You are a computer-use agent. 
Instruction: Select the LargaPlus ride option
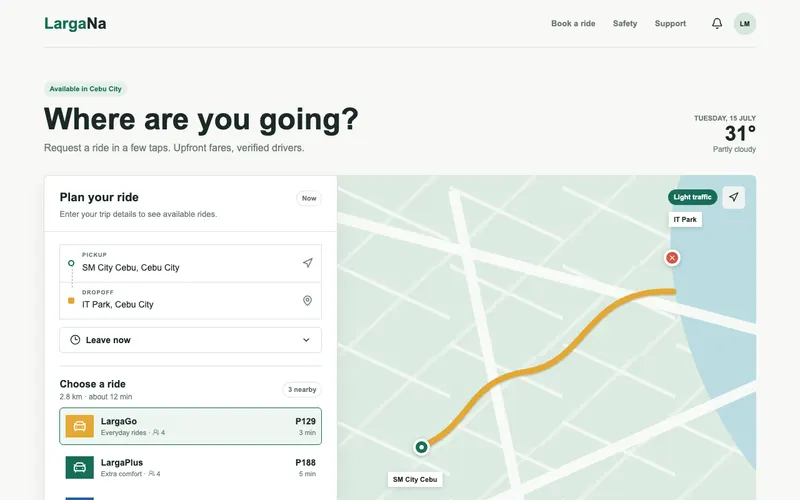coord(190,467)
